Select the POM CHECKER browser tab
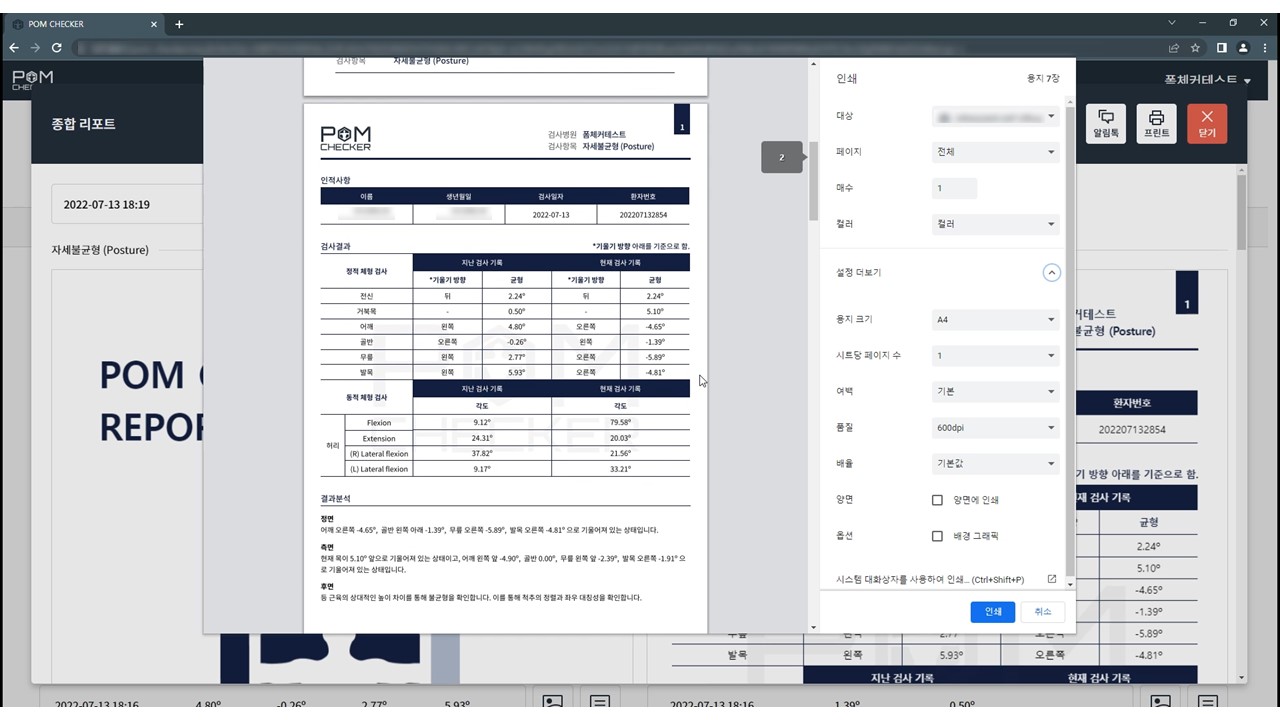The width and height of the screenshot is (1280, 720). point(85,24)
